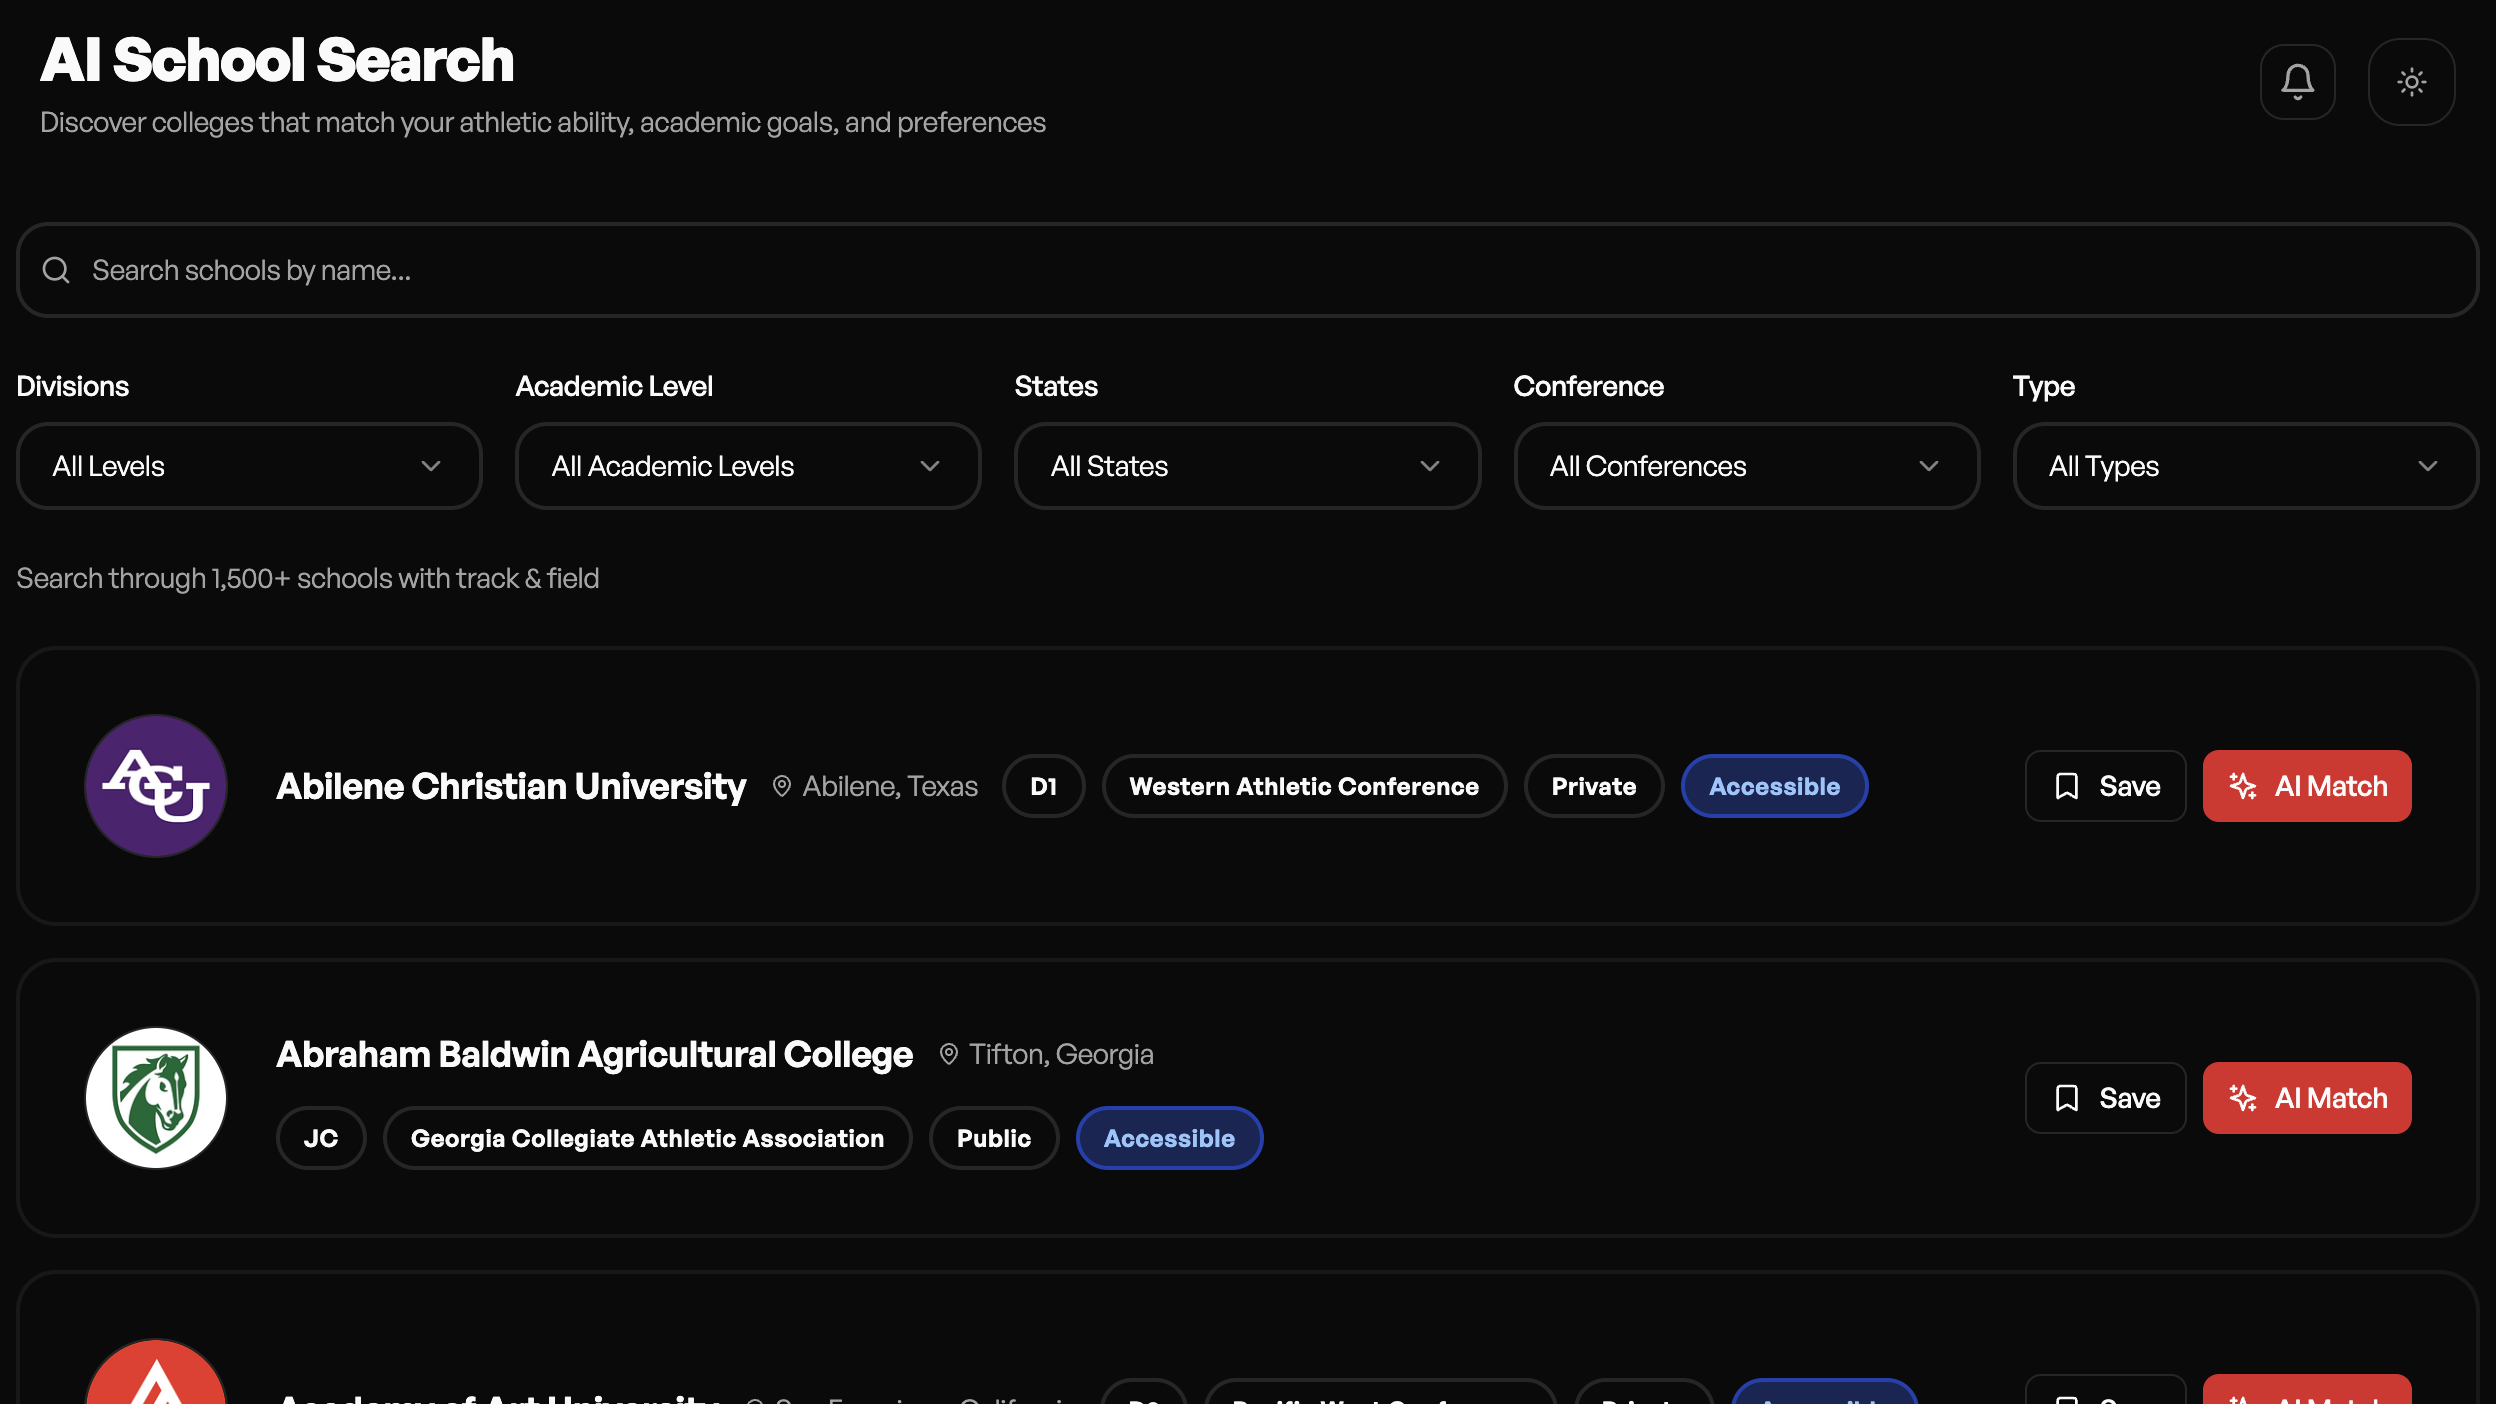Toggle the theme with the sun icon
Viewport: 2496px width, 1404px height.
[2411, 82]
